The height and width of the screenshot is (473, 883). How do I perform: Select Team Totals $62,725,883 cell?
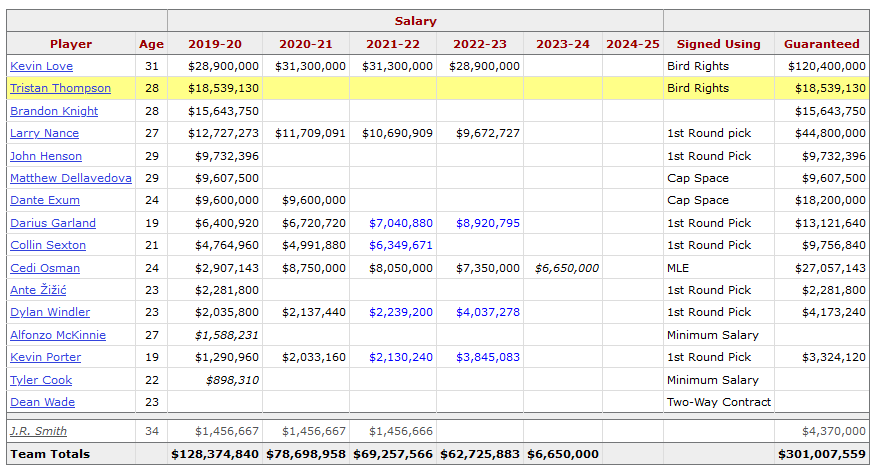click(480, 454)
